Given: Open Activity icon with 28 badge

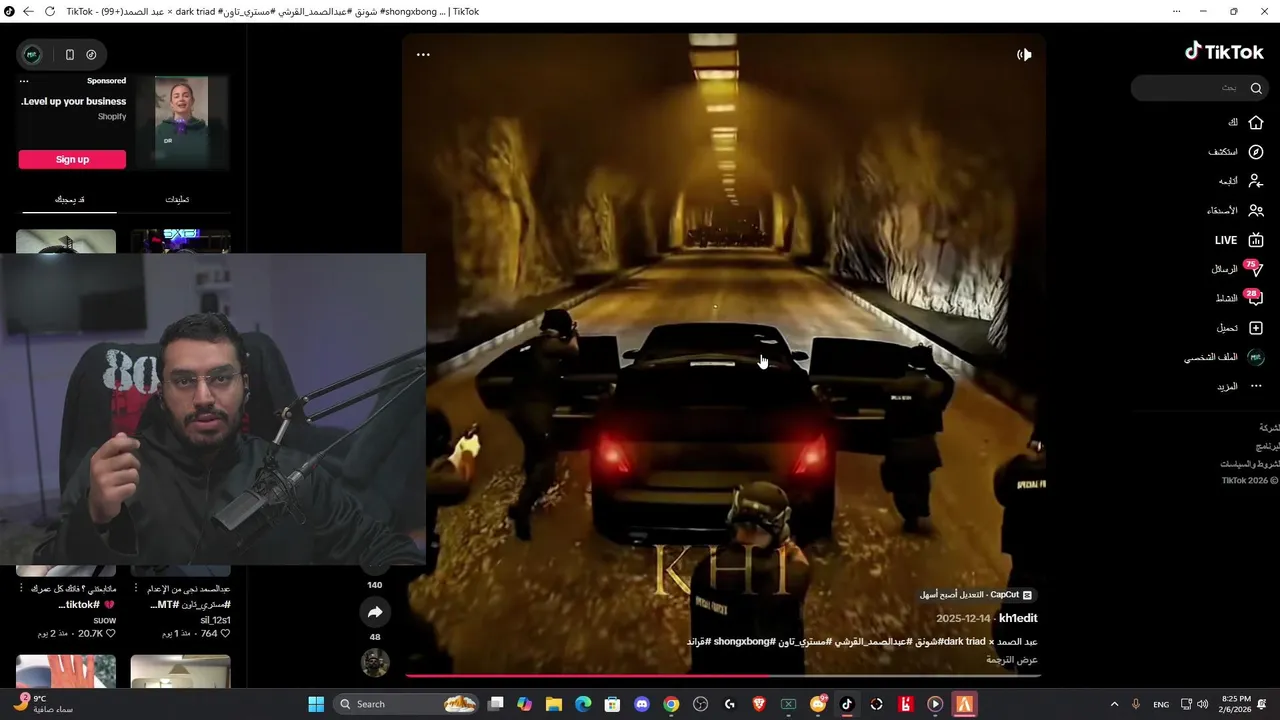Looking at the screenshot, I should point(1254,298).
